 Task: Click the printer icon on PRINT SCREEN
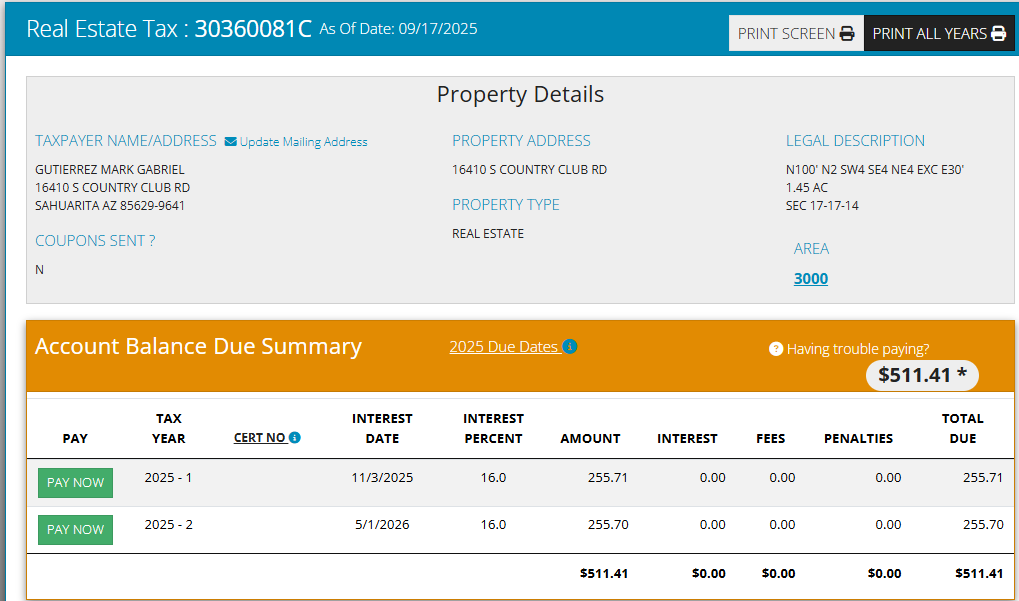(847, 34)
